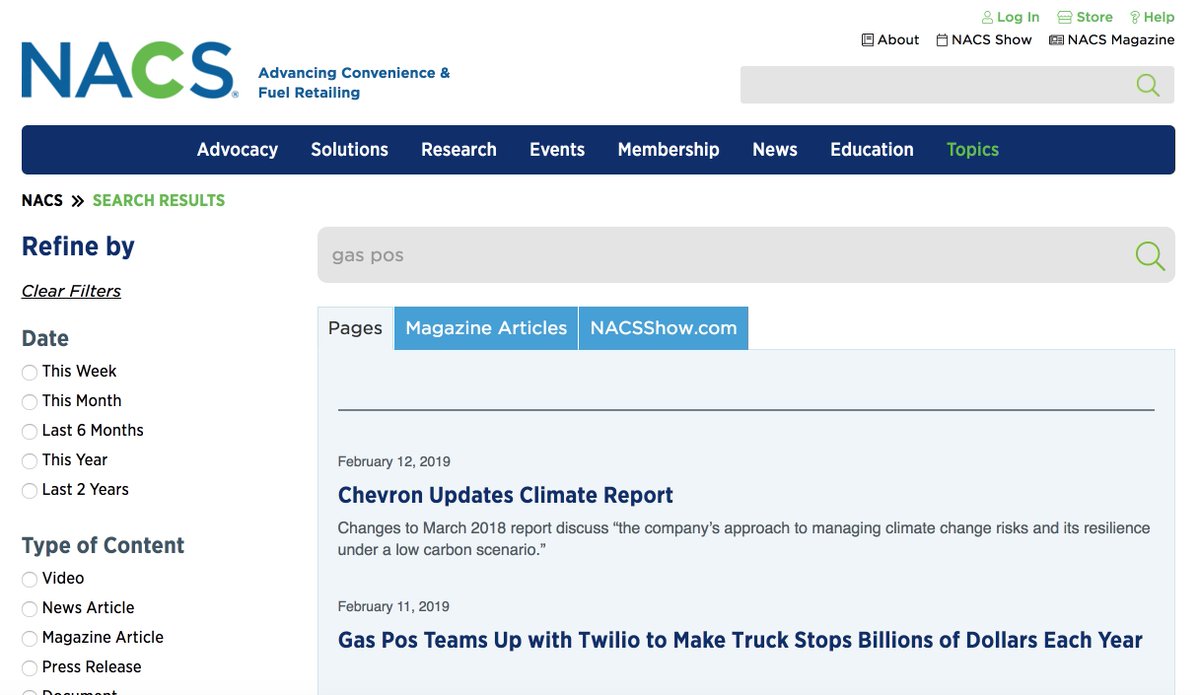Screen dimensions: 1200x695
Task: Click the About page icon
Action: (x=867, y=40)
